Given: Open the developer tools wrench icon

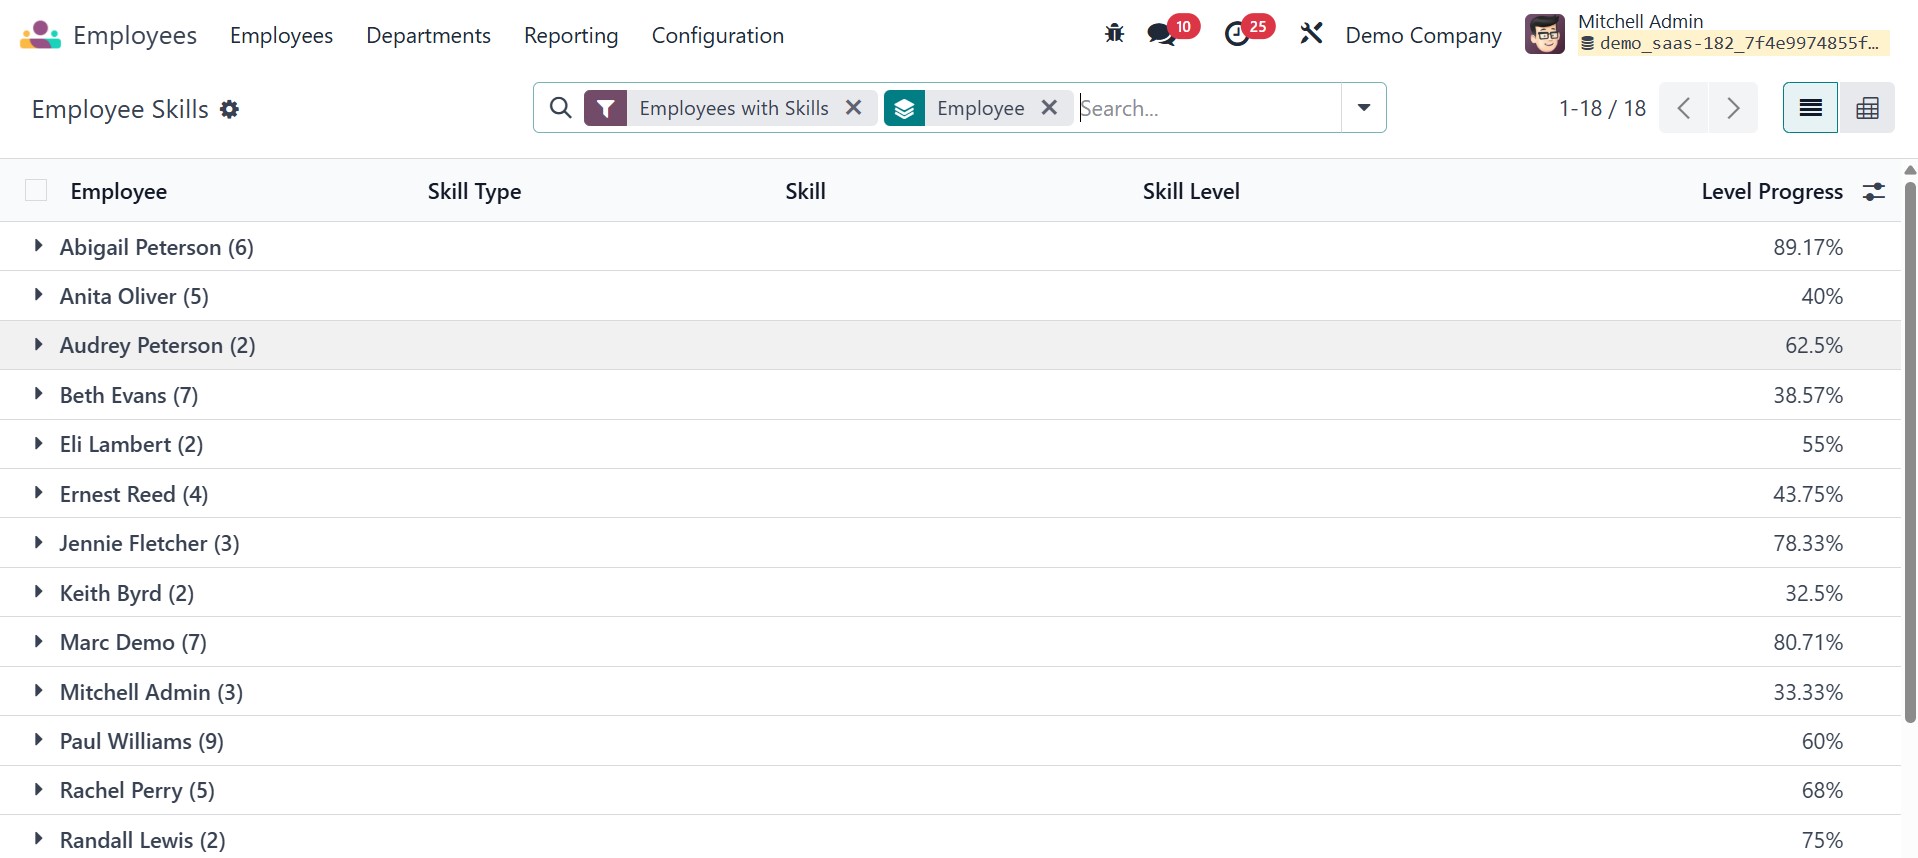Looking at the screenshot, I should 1311,34.
